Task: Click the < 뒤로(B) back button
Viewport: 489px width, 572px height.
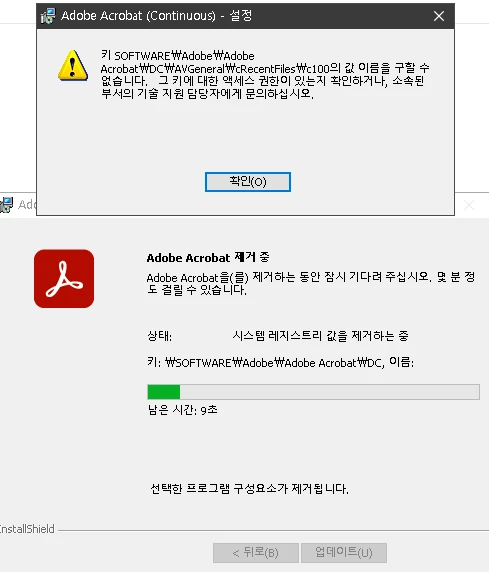Action: click(x=256, y=553)
